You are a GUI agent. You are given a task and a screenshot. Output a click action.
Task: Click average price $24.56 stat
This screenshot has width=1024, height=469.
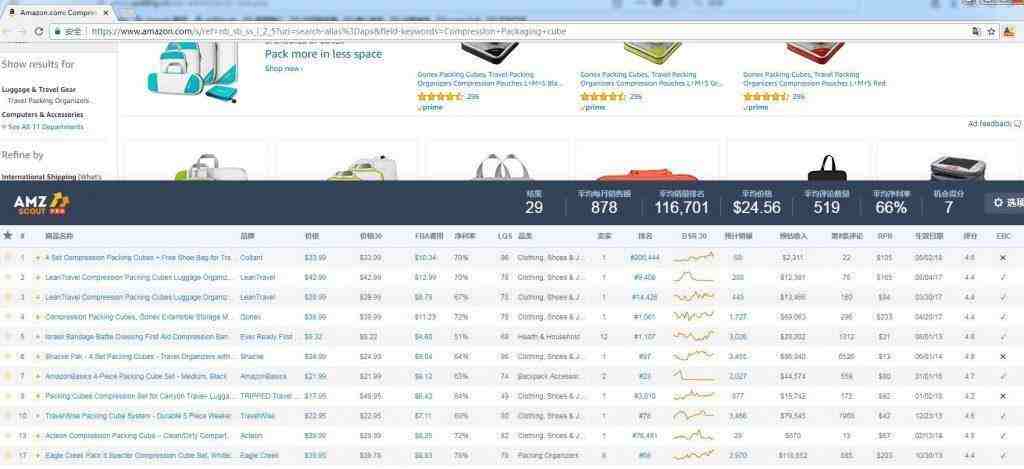[756, 208]
